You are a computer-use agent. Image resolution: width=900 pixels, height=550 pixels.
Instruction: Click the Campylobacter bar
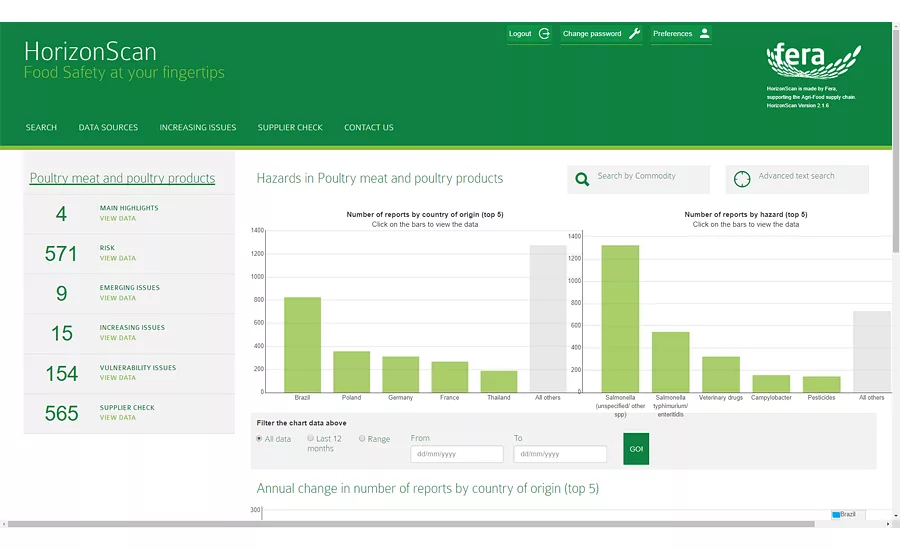pos(771,384)
